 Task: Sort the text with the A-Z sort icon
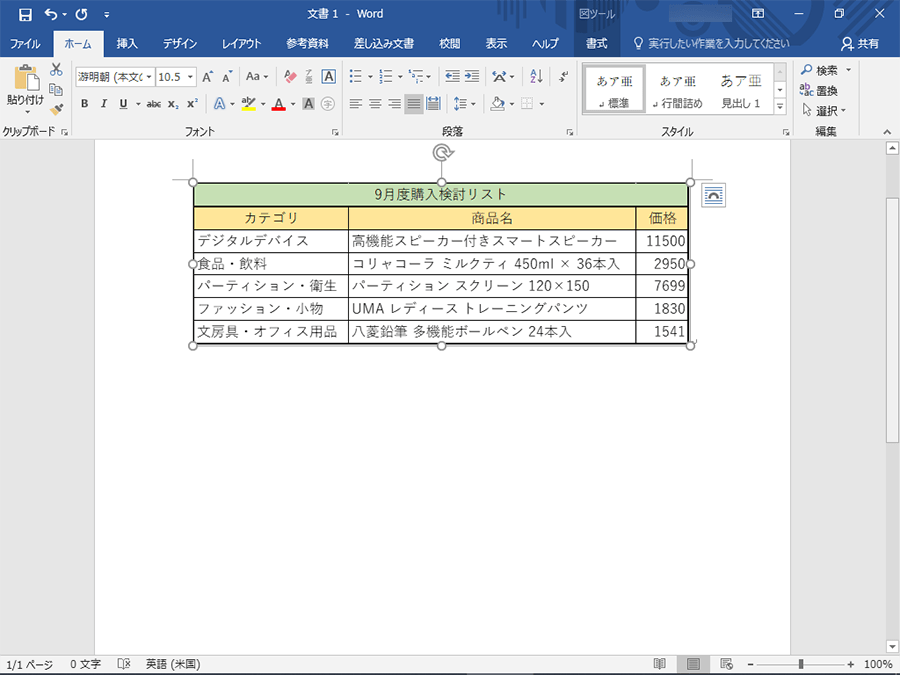pyautogui.click(x=536, y=77)
